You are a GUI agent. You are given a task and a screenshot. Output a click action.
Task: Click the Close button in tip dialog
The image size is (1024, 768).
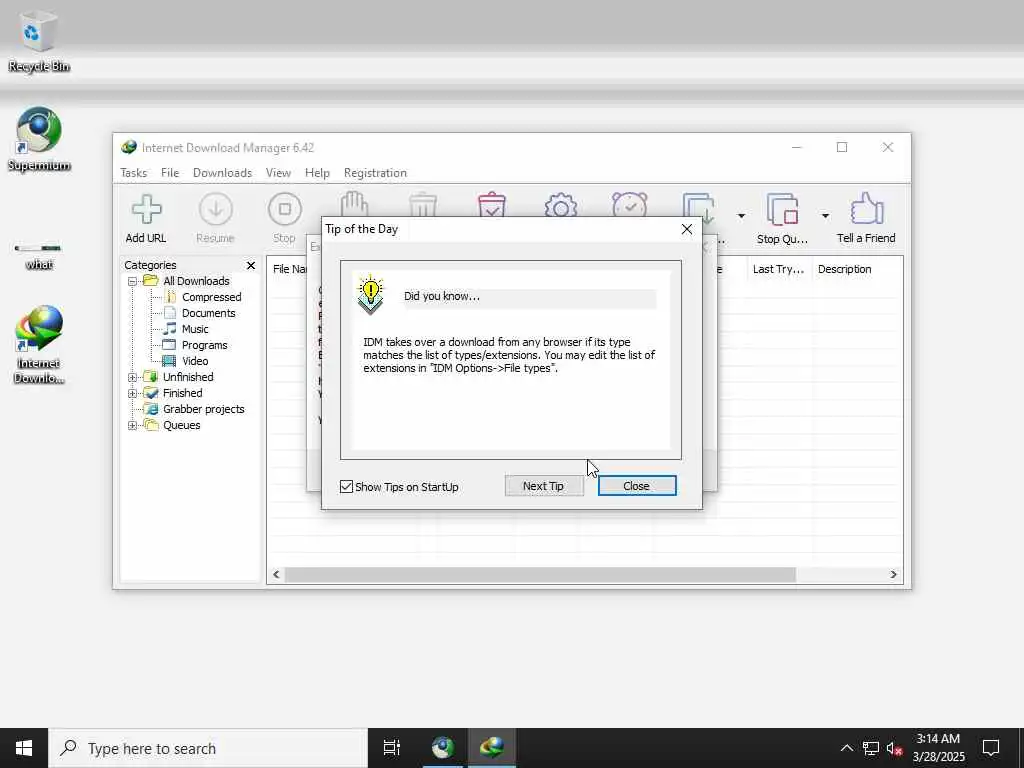point(637,486)
